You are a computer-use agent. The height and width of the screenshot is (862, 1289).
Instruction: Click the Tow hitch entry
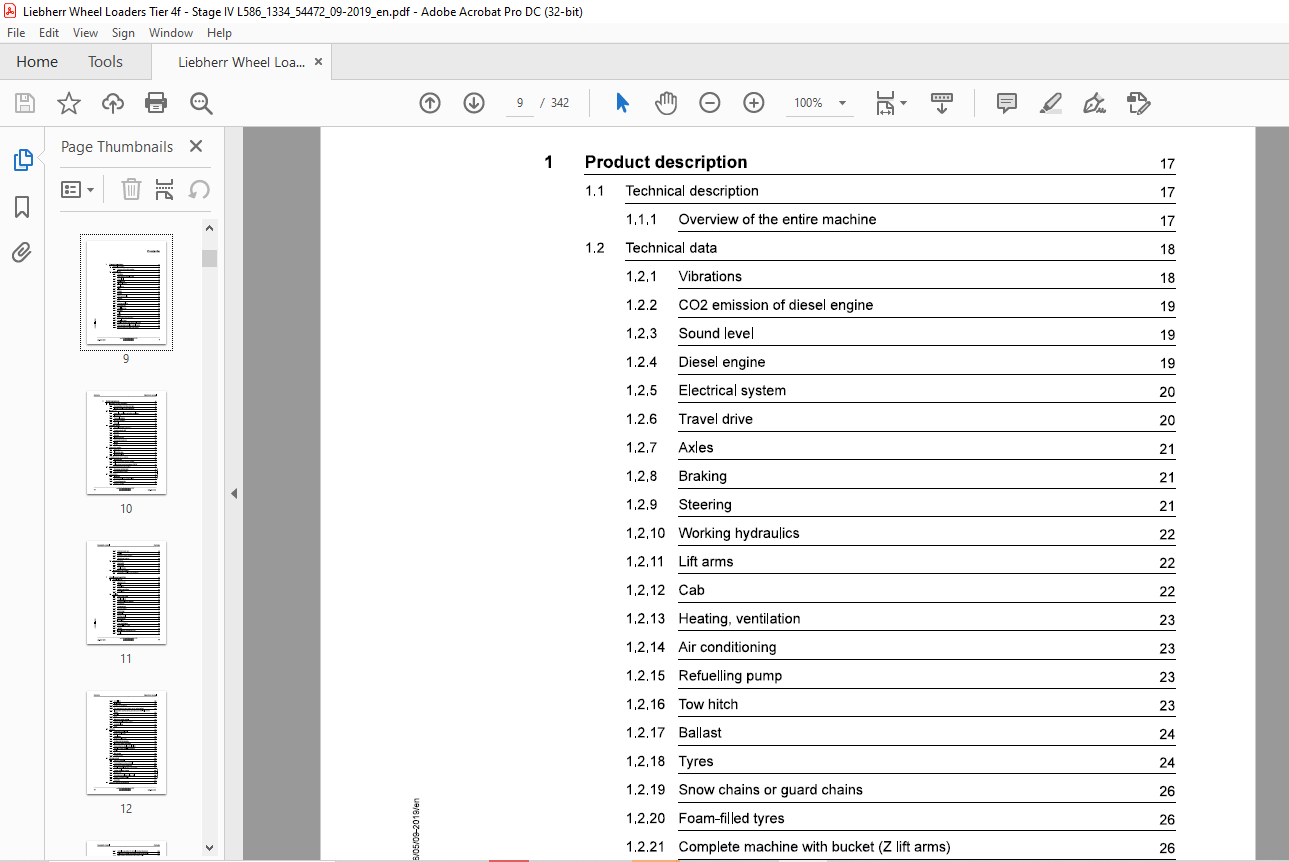pyautogui.click(x=708, y=704)
